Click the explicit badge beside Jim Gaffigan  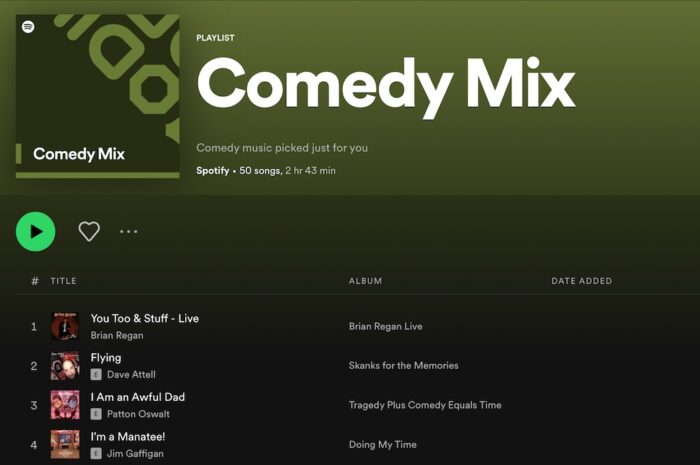[96, 453]
